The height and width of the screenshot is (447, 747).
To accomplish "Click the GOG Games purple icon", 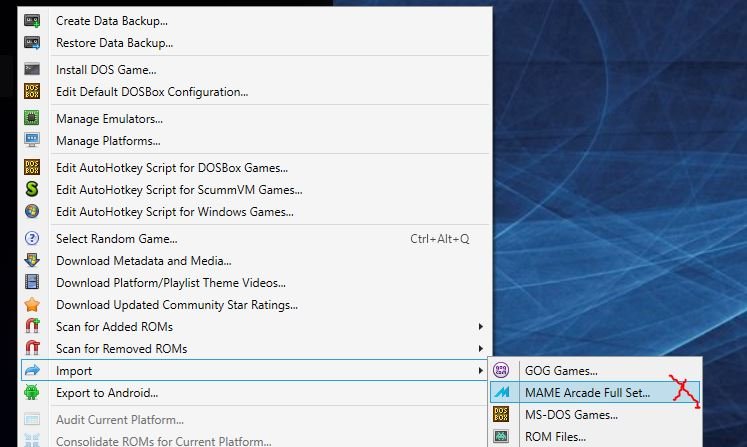I will click(x=501, y=370).
